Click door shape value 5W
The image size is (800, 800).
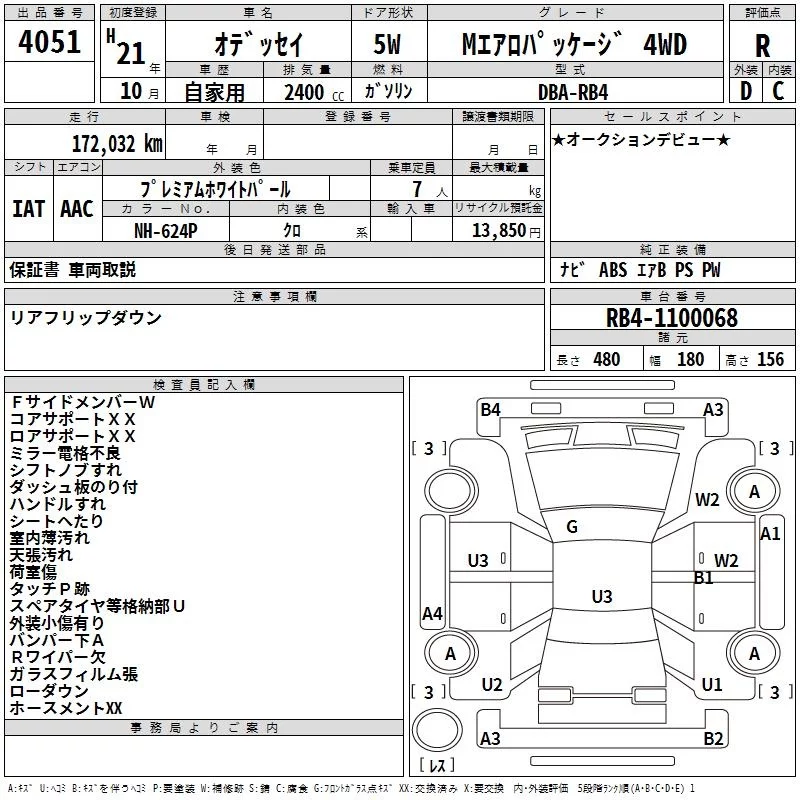387,44
